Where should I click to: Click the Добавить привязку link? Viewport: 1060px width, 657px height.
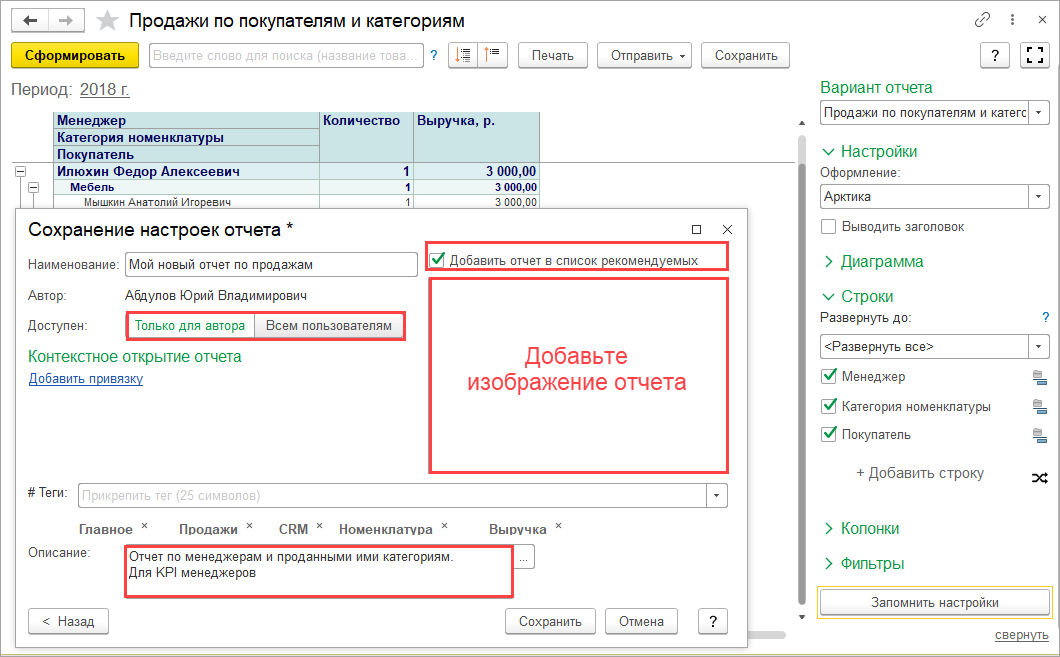[x=86, y=379]
